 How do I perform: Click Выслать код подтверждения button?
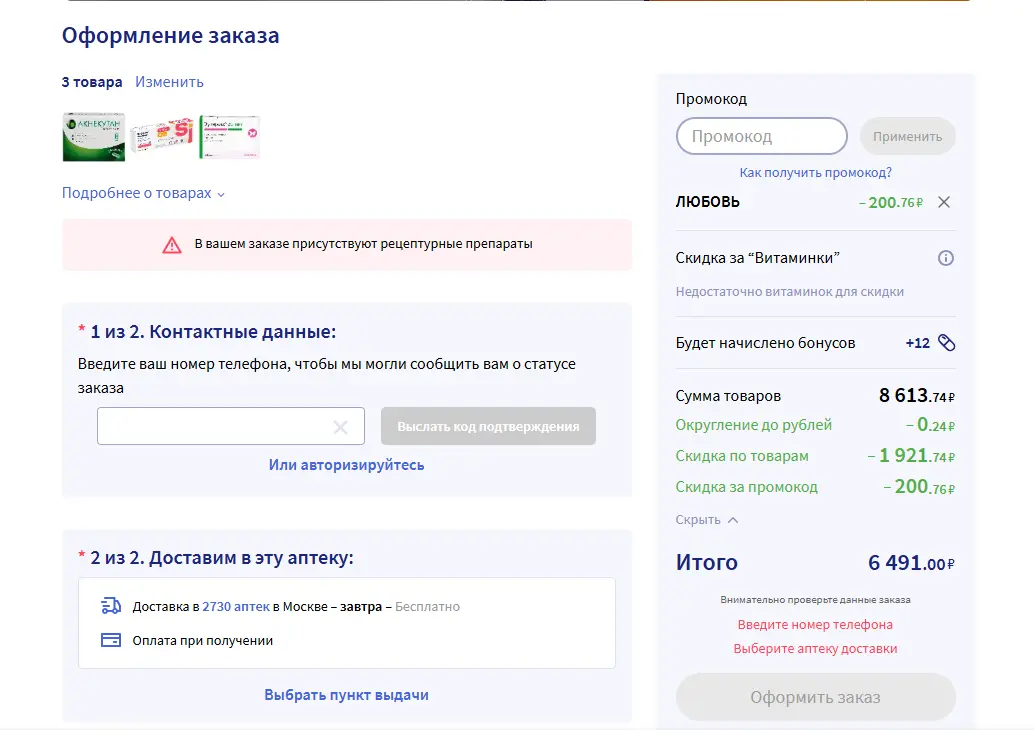pos(488,426)
